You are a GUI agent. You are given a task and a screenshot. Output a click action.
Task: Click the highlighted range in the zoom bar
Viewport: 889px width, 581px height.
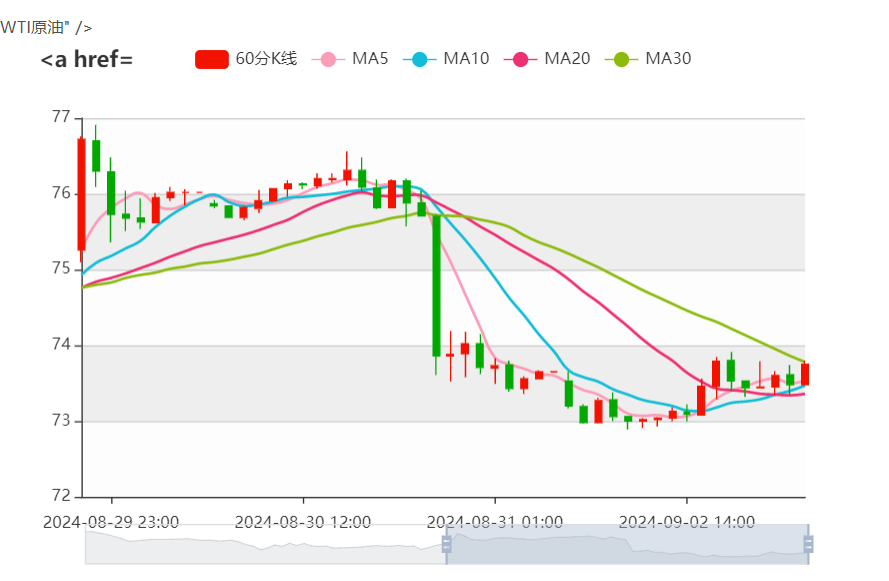(627, 544)
